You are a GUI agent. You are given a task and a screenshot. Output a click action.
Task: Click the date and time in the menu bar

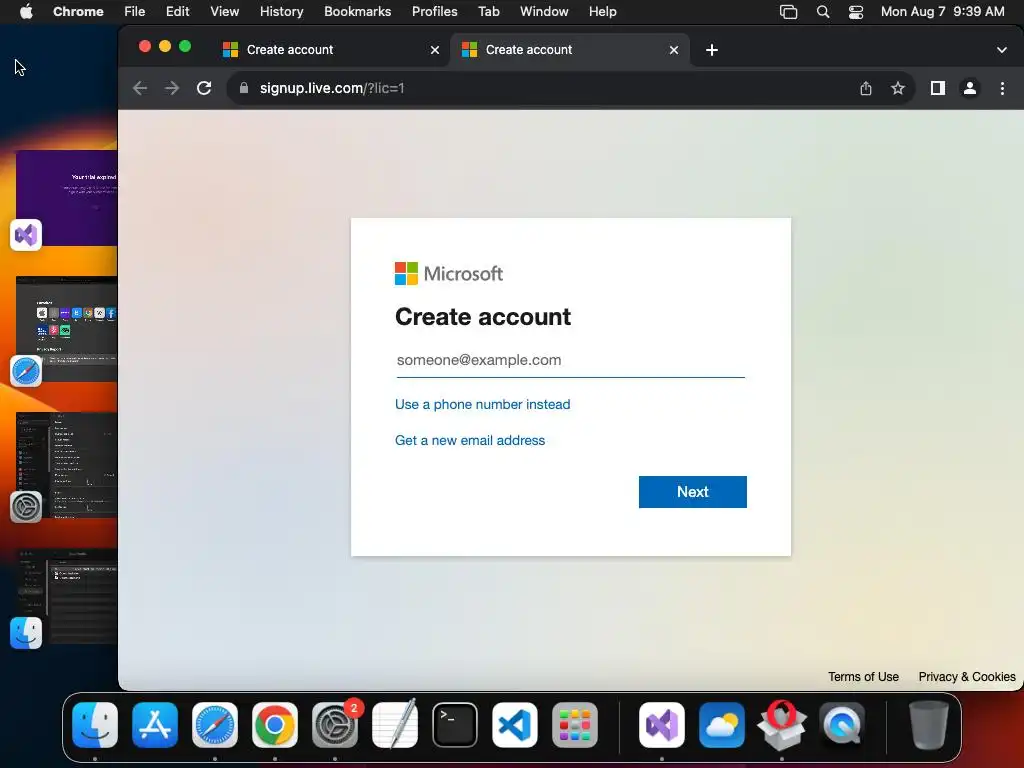click(942, 12)
